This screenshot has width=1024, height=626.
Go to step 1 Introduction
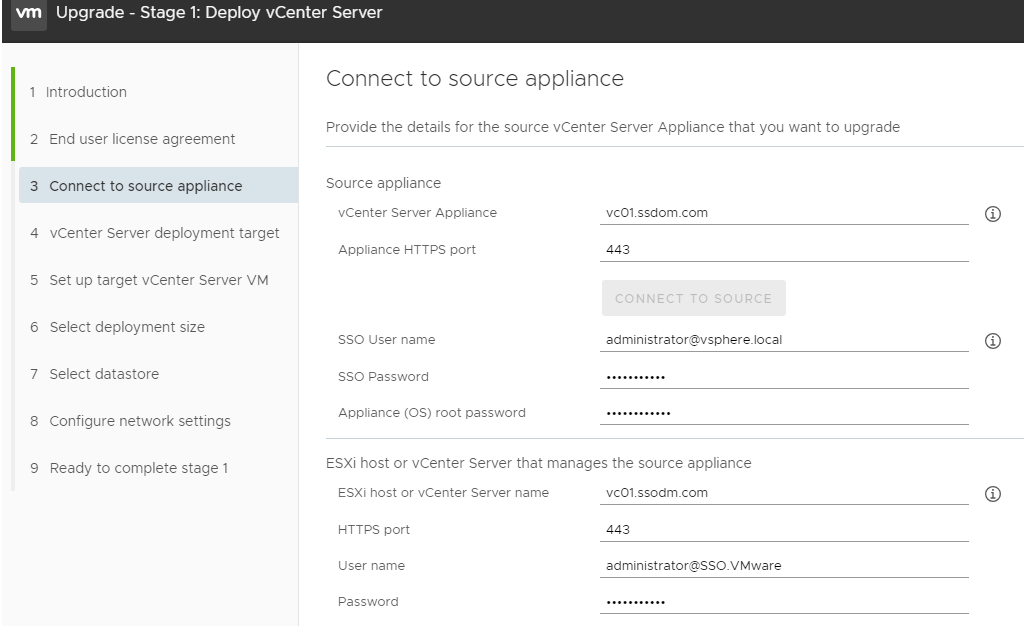click(x=78, y=92)
